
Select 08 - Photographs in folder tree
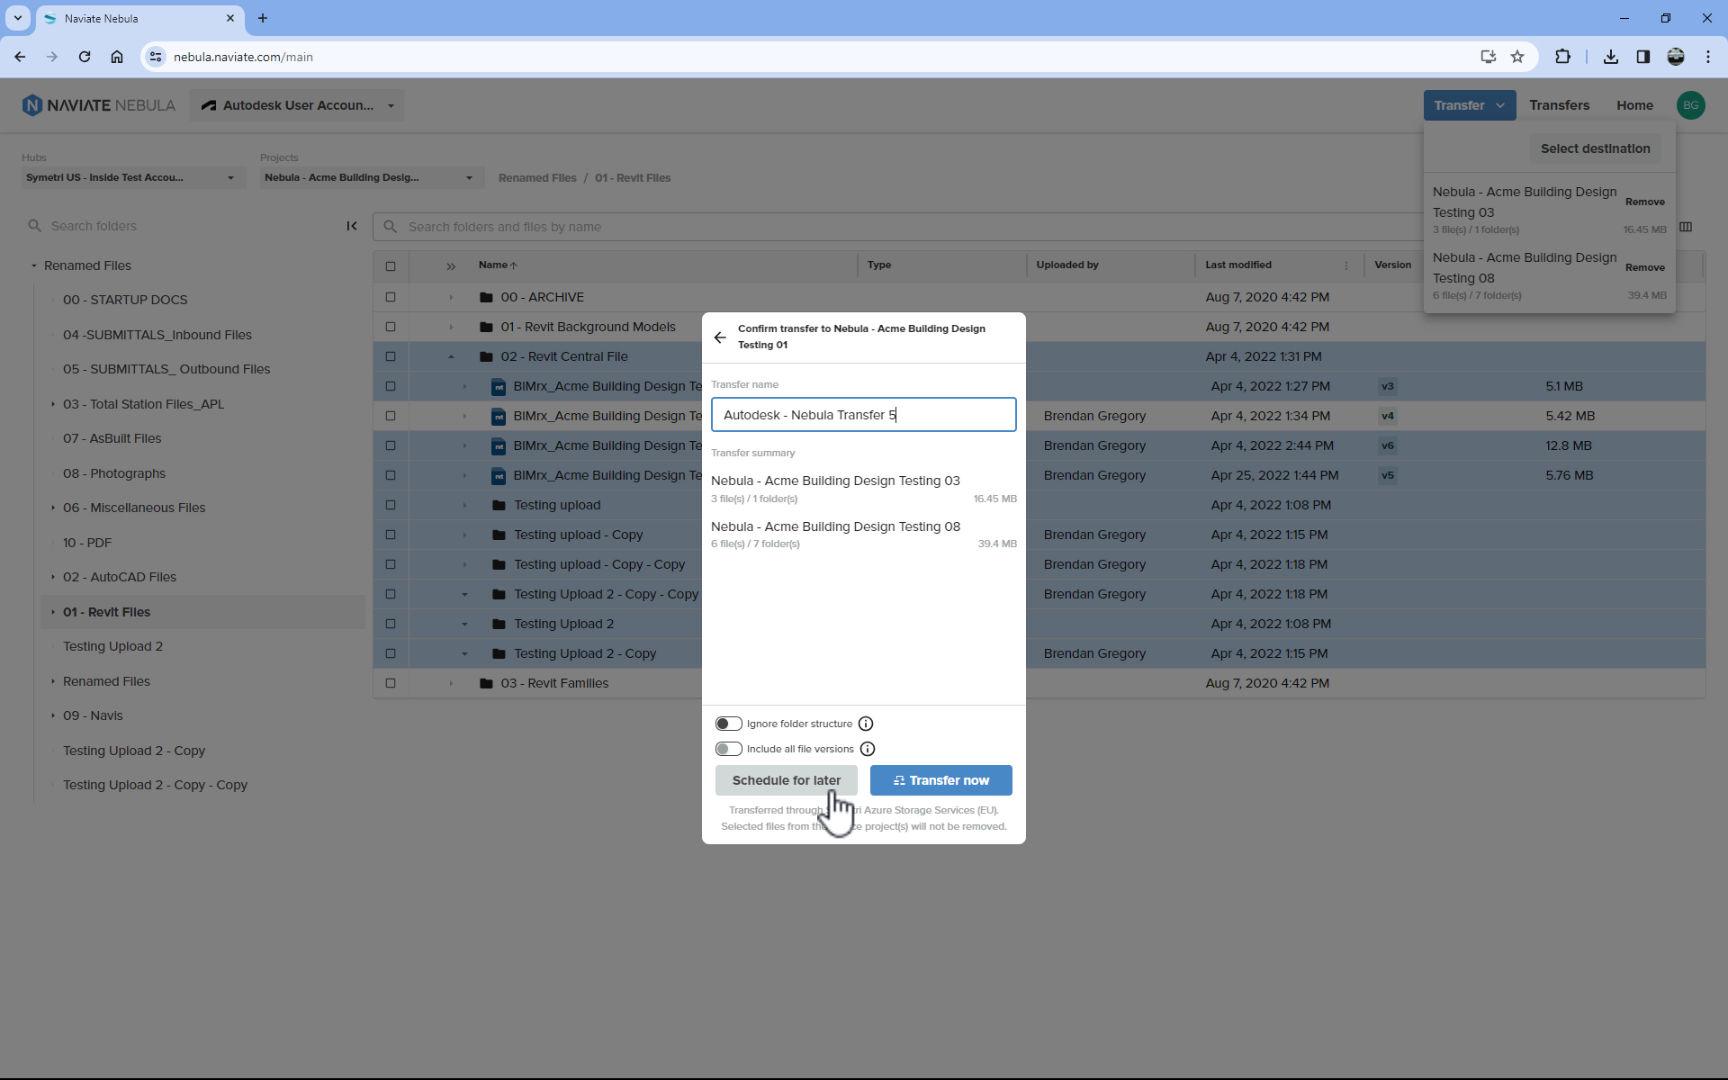(114, 474)
